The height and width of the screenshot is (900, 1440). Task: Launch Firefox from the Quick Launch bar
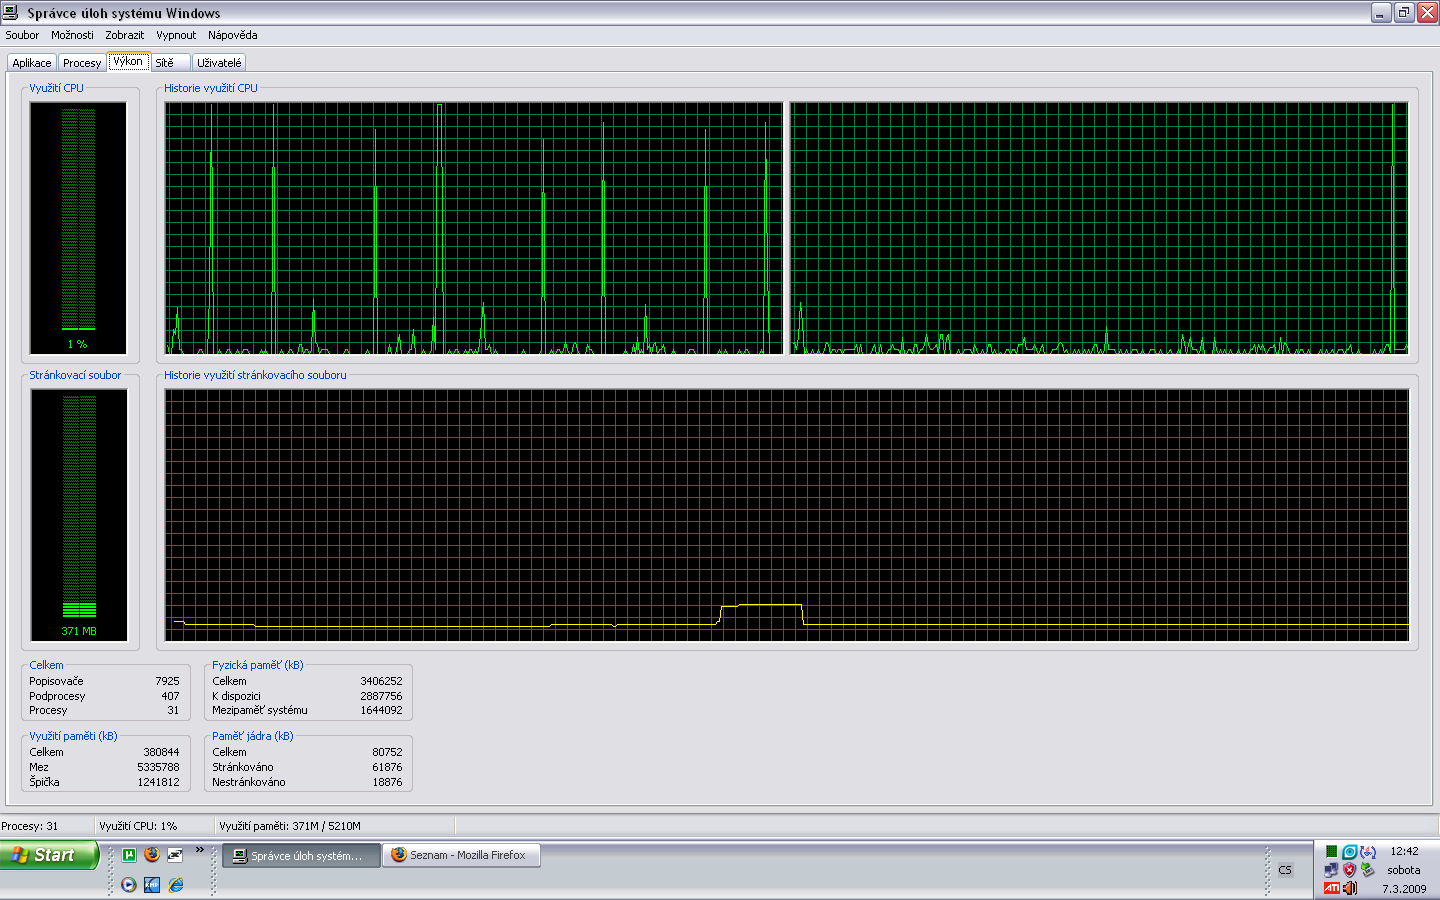coord(152,855)
